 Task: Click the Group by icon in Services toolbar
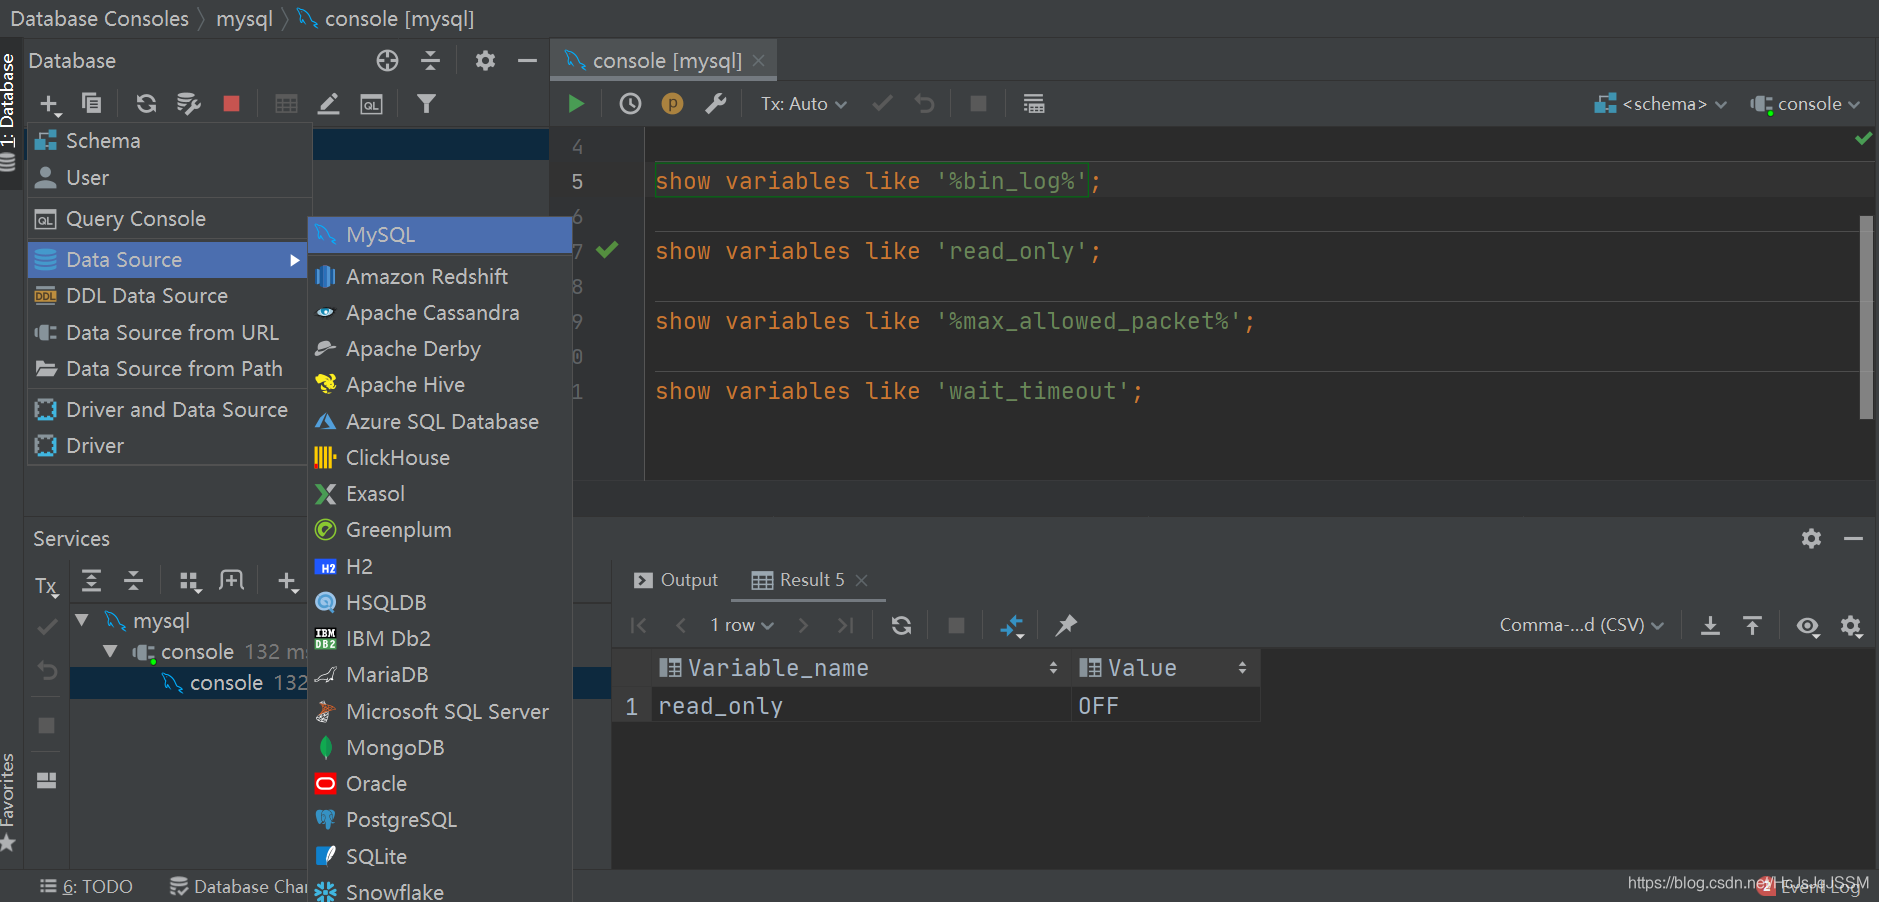[190, 581]
